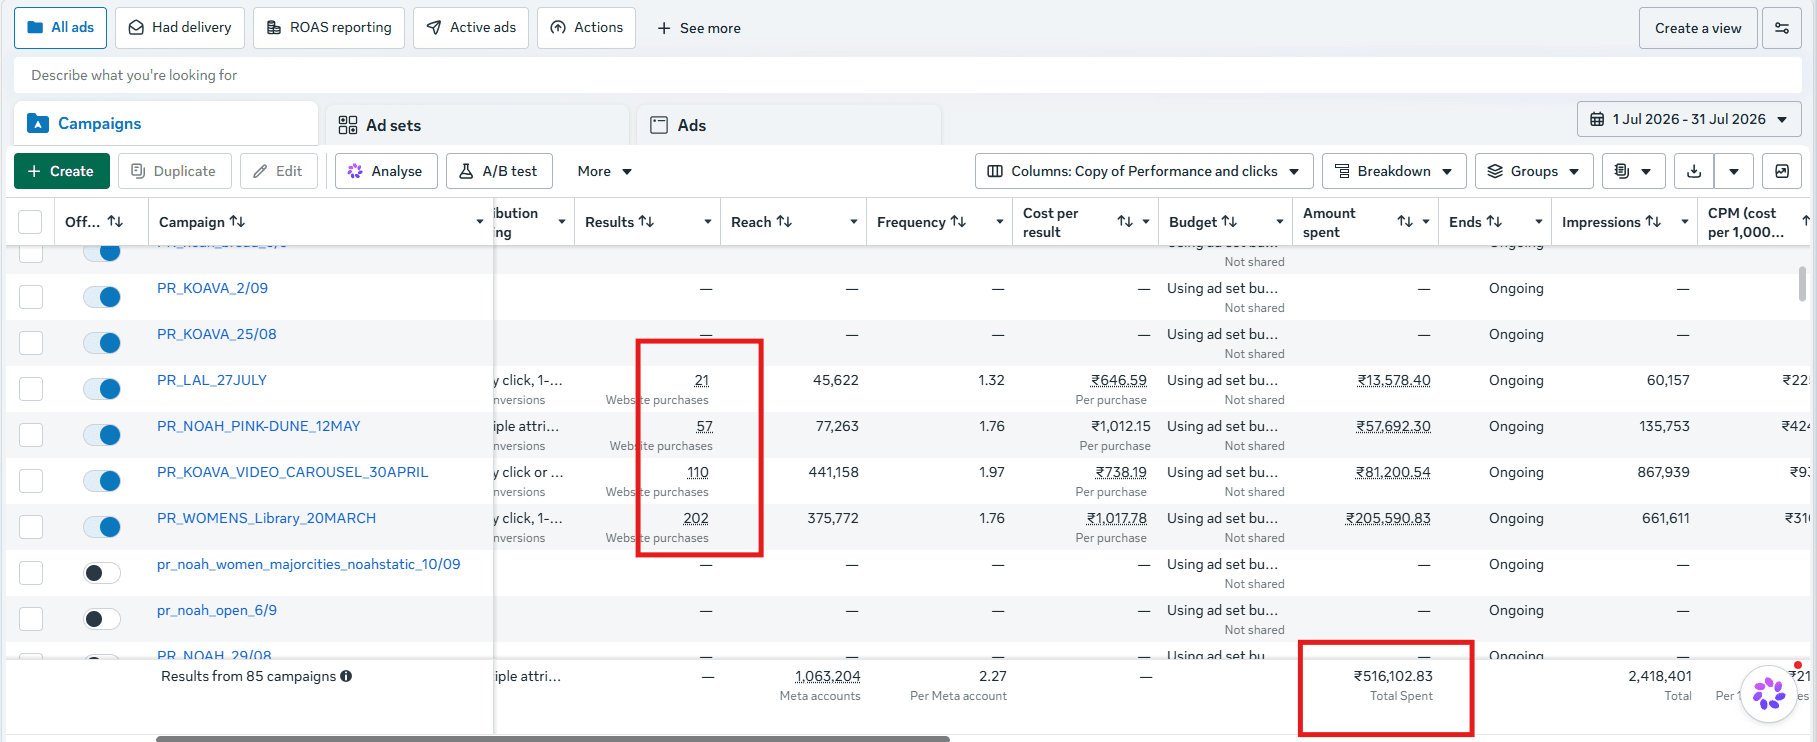Screen dimensions: 1817x742
Task: Click the vertical scrollbar thumb of the table
Action: pyautogui.click(x=1802, y=282)
